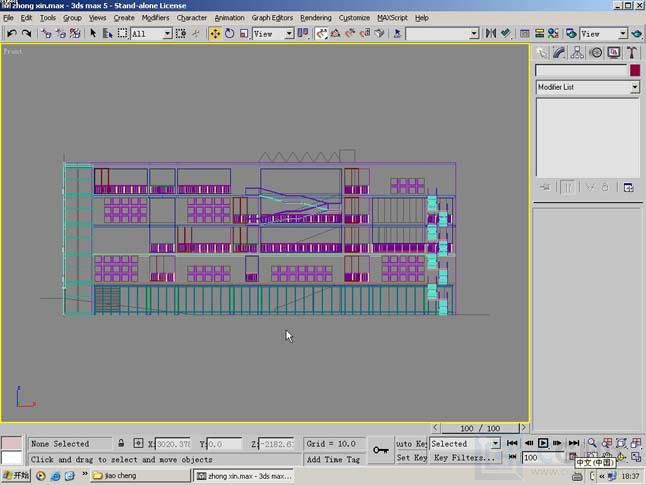Click the Go to End button
This screenshot has width=646, height=485.
point(574,443)
